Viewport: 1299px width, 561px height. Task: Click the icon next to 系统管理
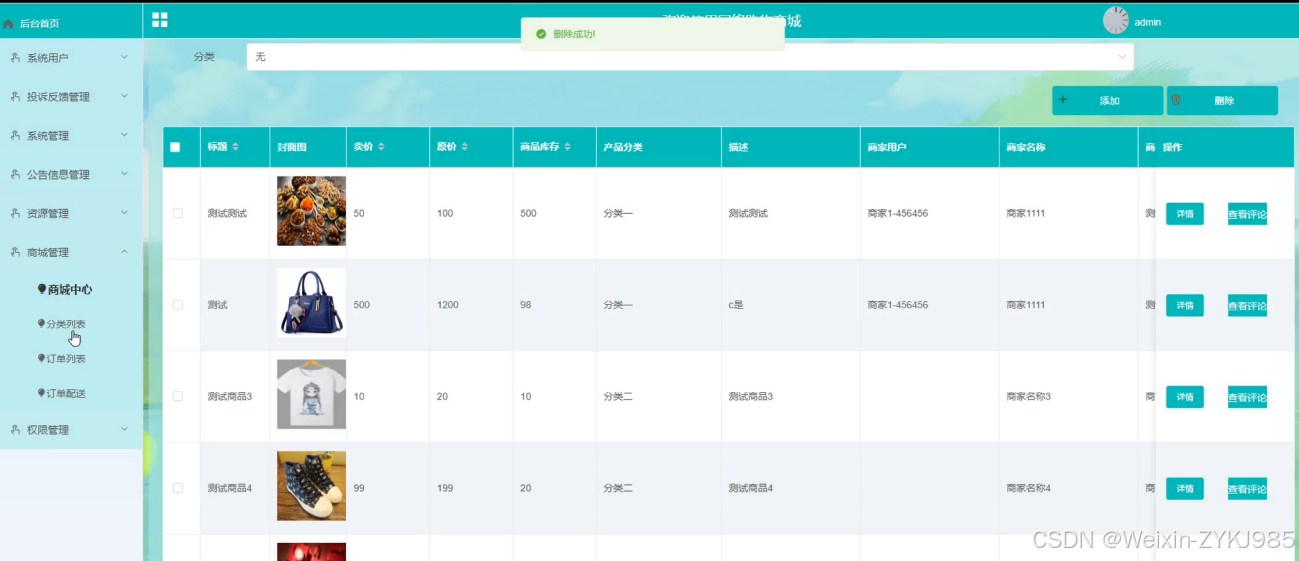point(15,136)
